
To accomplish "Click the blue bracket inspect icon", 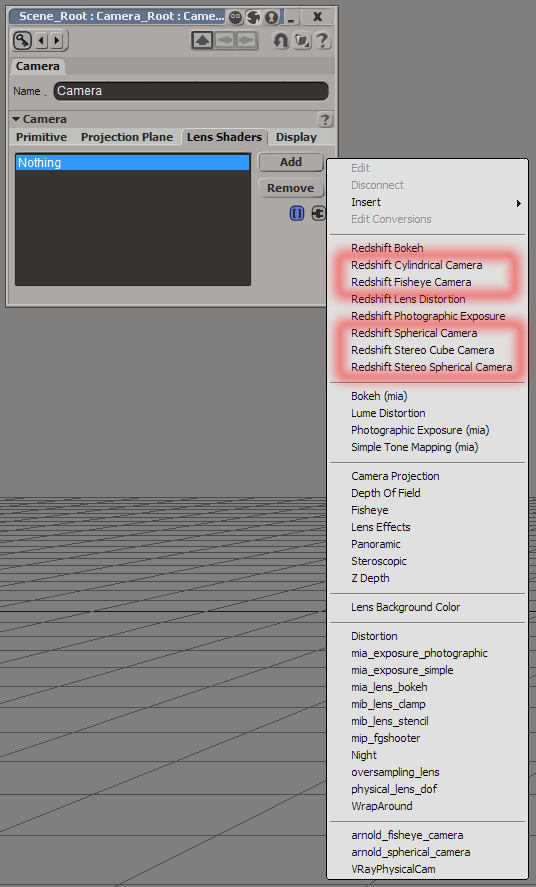I will (297, 213).
